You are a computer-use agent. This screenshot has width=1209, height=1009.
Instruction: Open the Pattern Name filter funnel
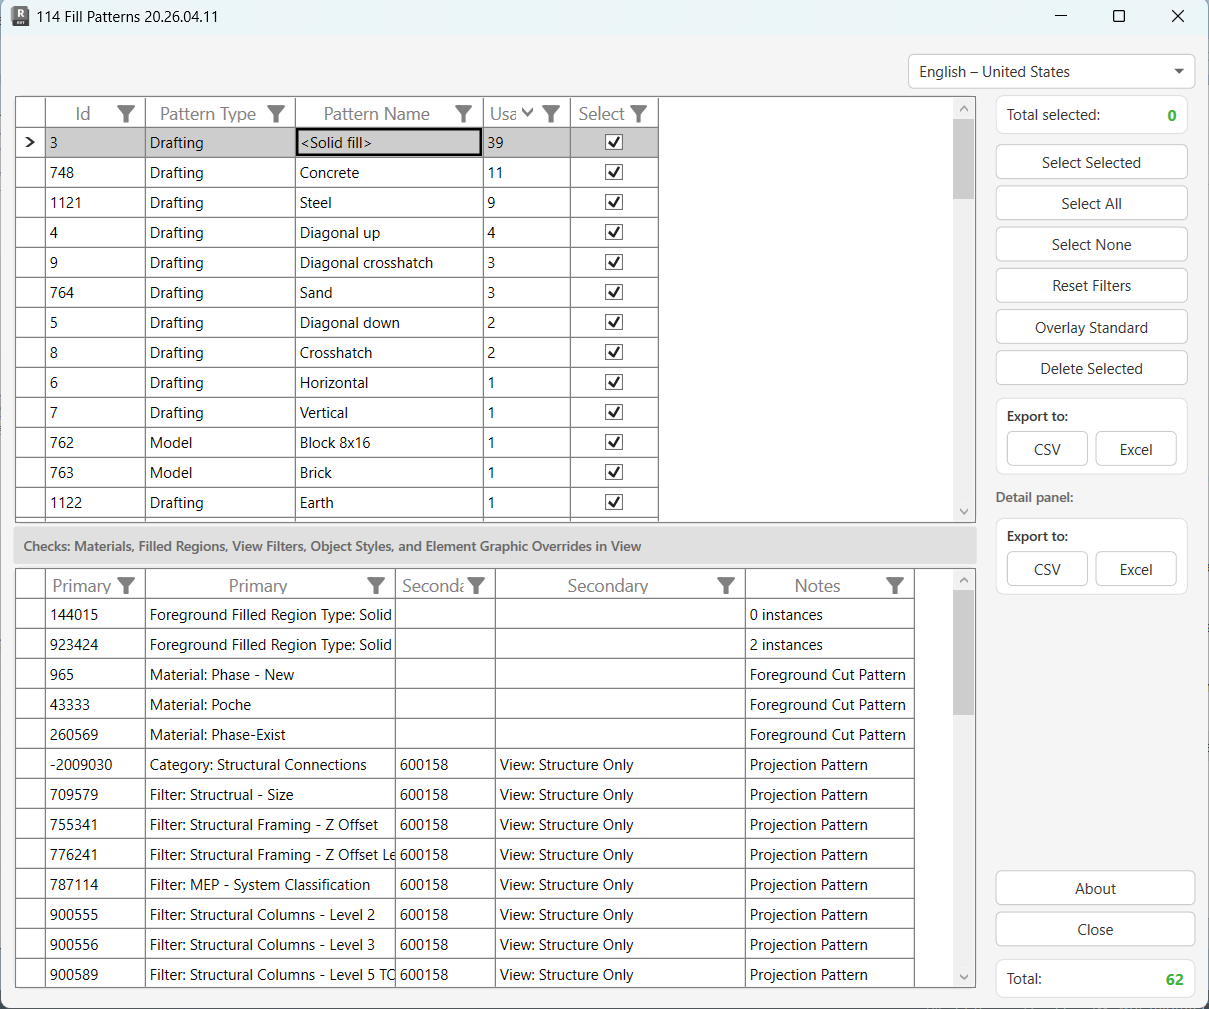click(x=463, y=113)
